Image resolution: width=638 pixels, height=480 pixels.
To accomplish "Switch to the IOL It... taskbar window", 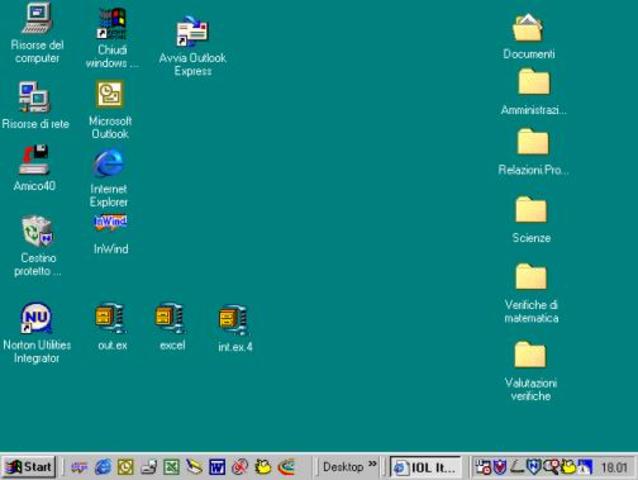I will pyautogui.click(x=425, y=467).
